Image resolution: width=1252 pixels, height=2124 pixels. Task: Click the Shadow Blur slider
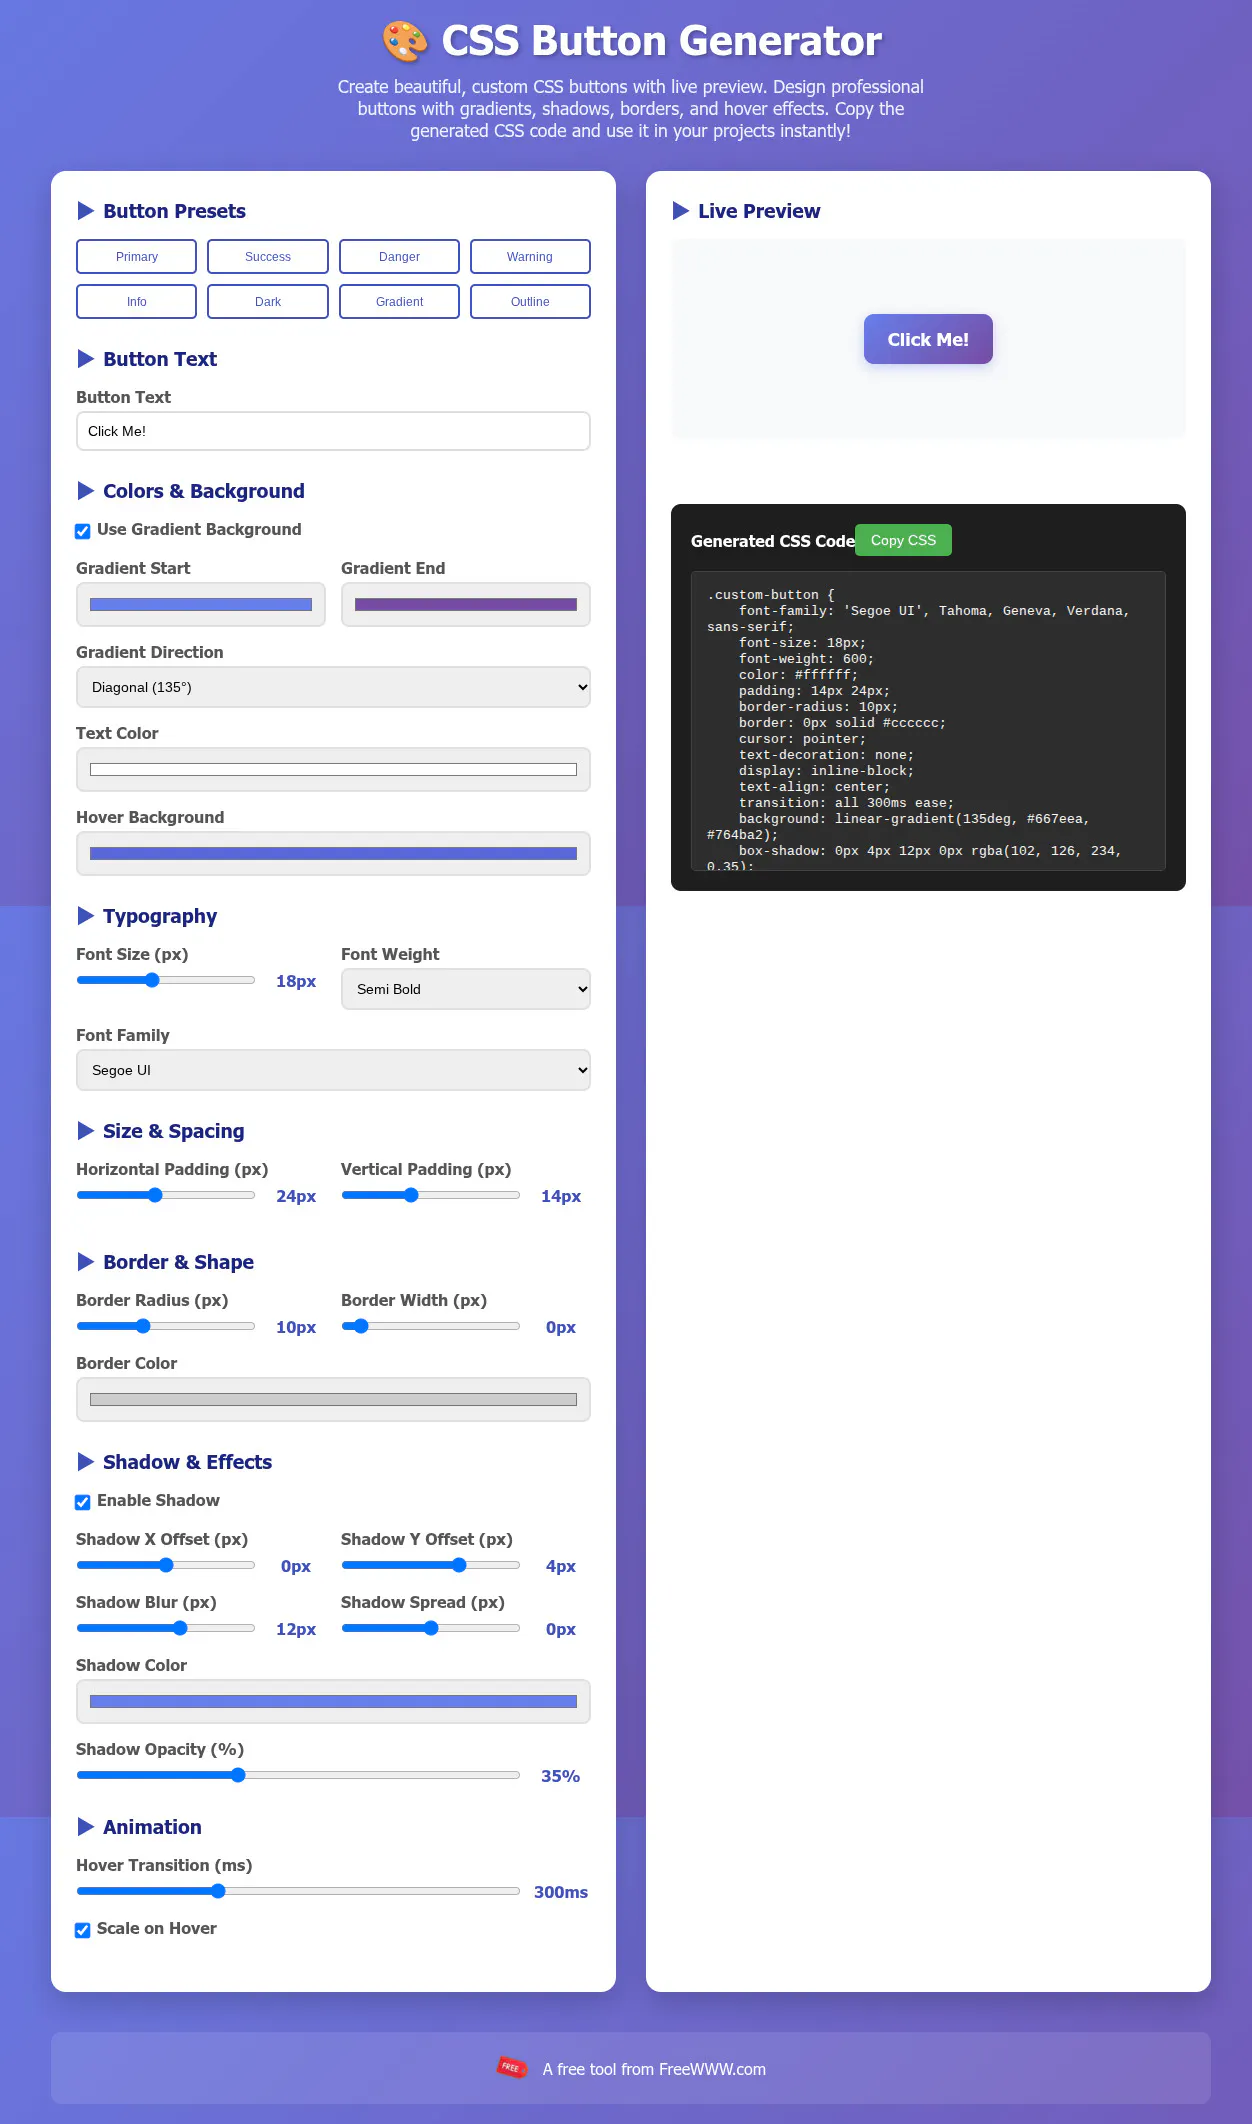tap(166, 1628)
